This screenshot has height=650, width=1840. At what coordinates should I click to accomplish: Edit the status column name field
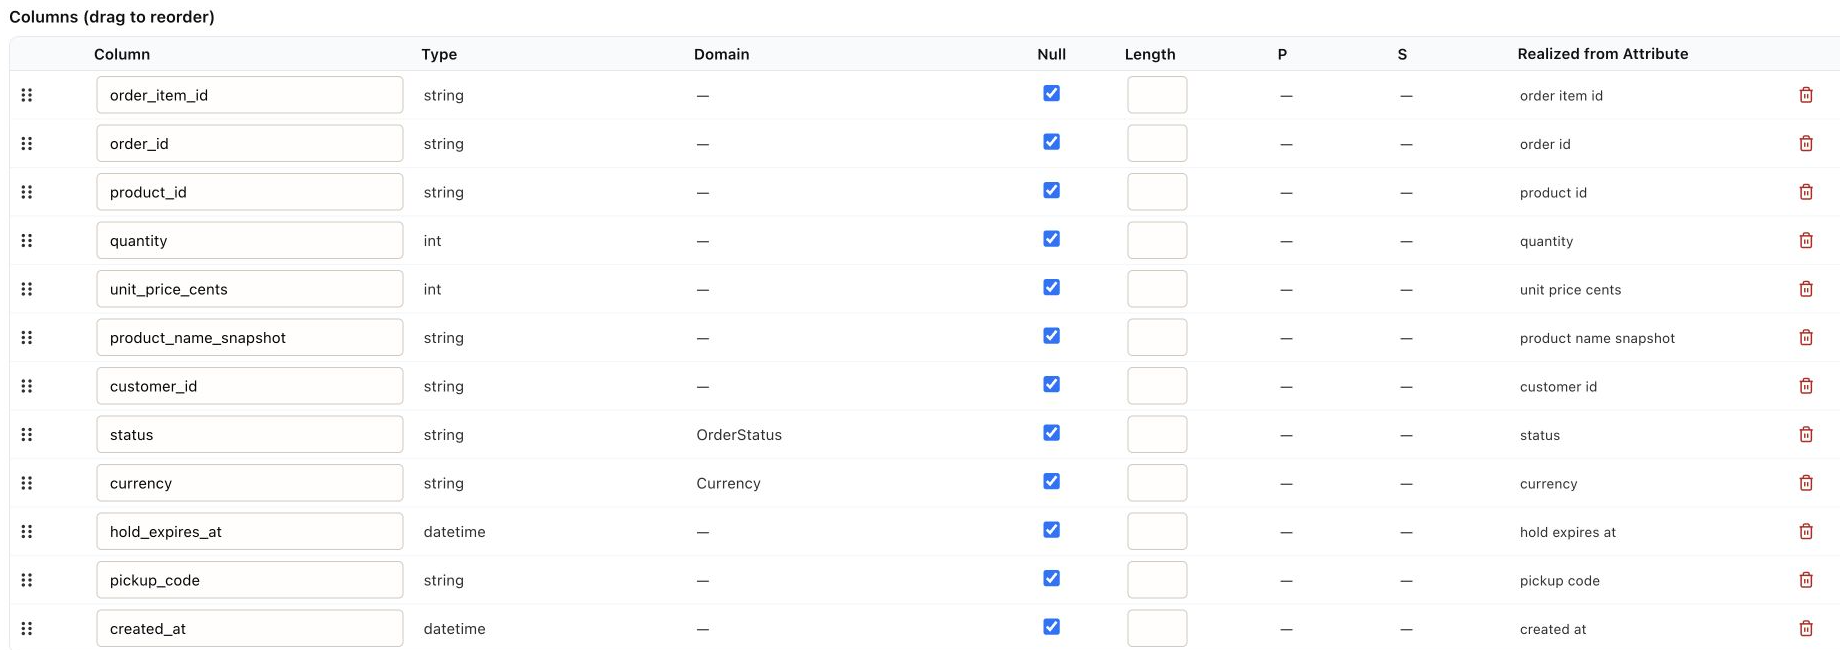click(x=250, y=435)
